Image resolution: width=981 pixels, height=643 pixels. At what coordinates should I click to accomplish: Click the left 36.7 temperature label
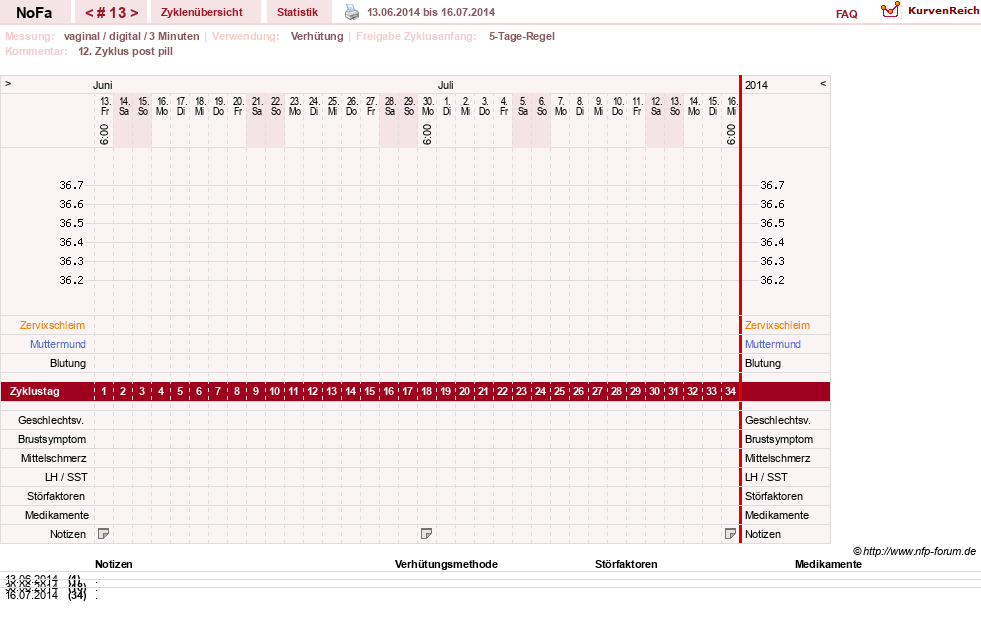tap(71, 185)
